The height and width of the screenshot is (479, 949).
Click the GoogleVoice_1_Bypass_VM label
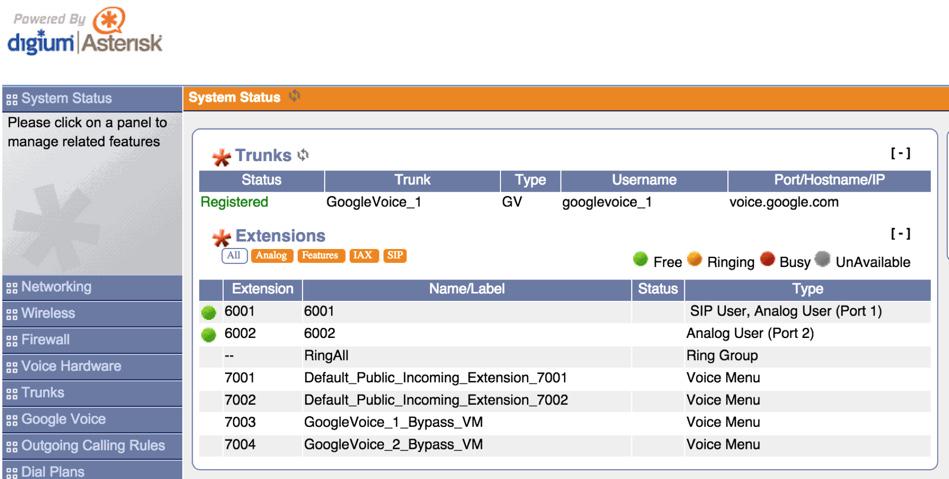(393, 423)
